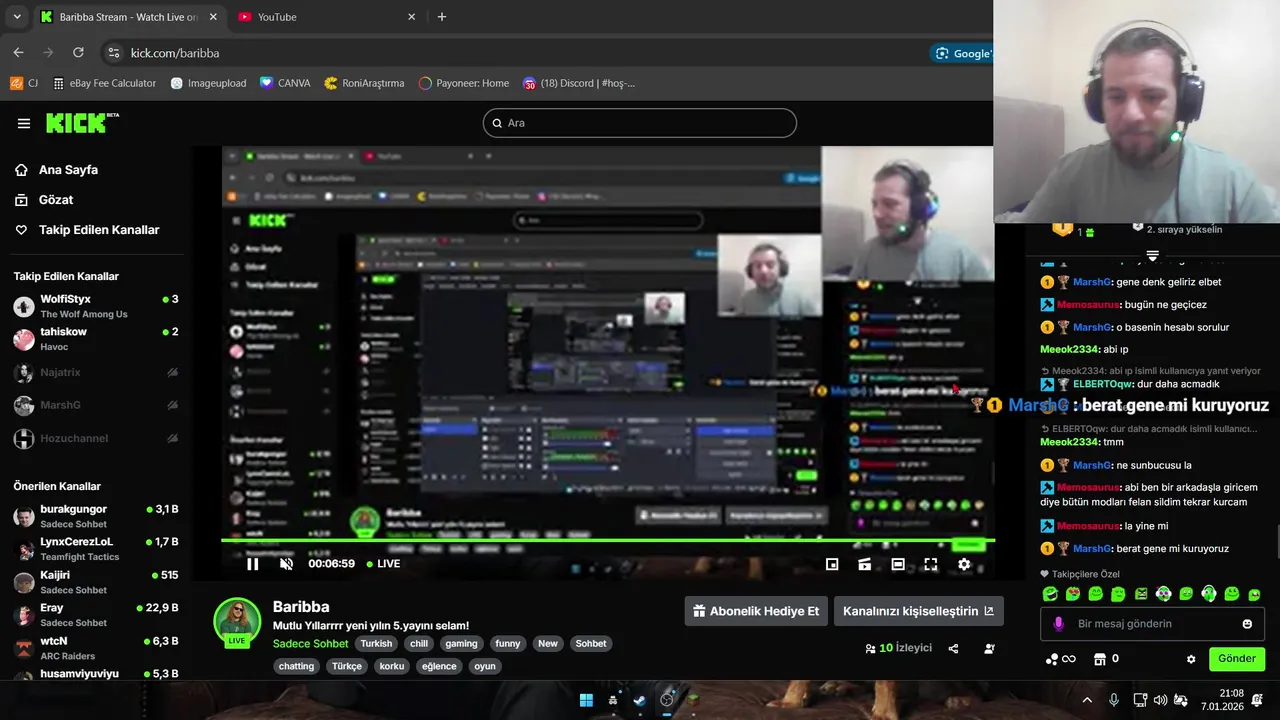The image size is (1280, 720).
Task: Open the CANVA bookmark
Action: click(285, 83)
